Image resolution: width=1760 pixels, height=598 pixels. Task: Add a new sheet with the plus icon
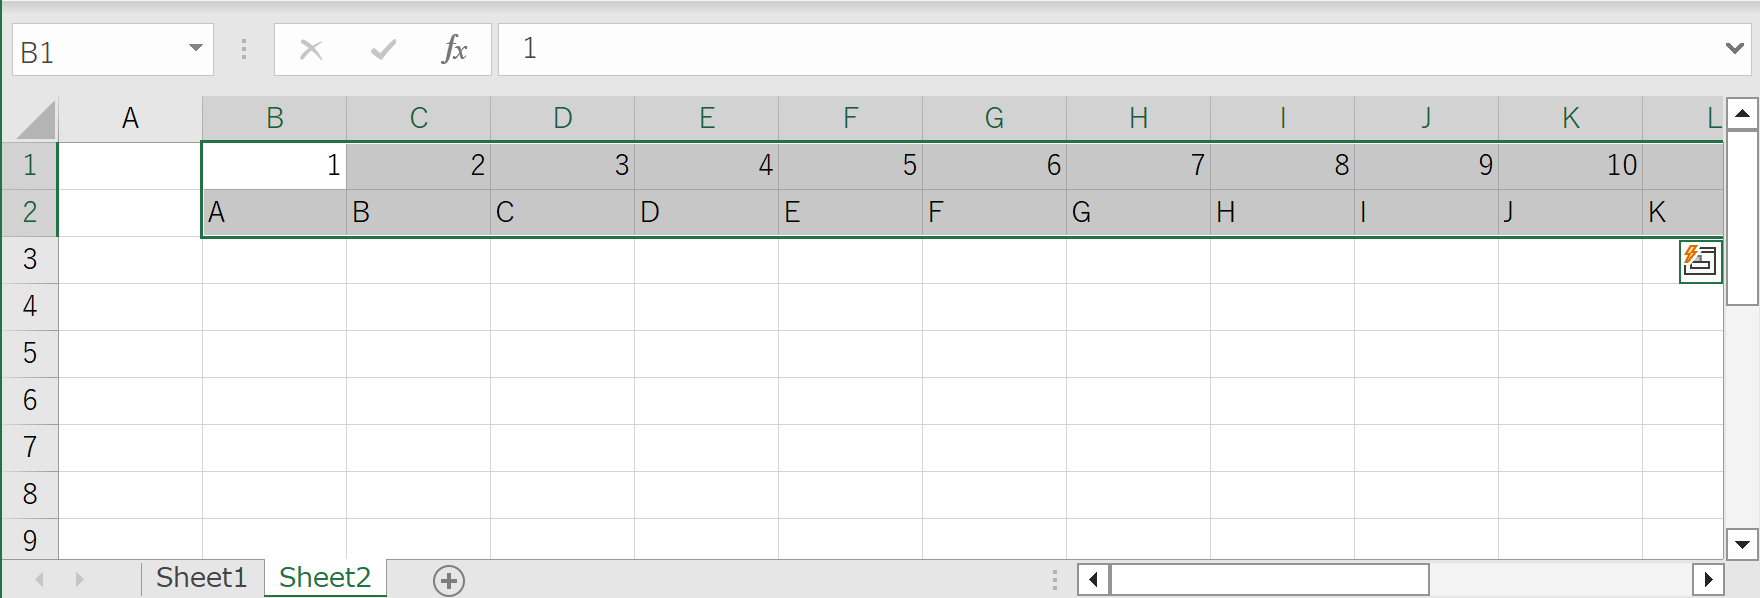click(x=449, y=580)
